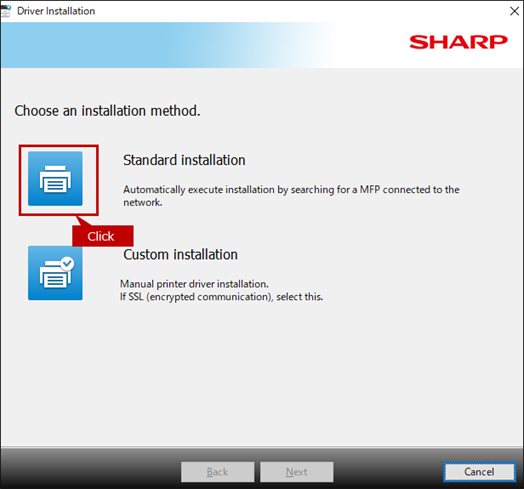Viewport: 524px width, 489px height.
Task: Select the Custom installation printer icon
Action: click(55, 273)
